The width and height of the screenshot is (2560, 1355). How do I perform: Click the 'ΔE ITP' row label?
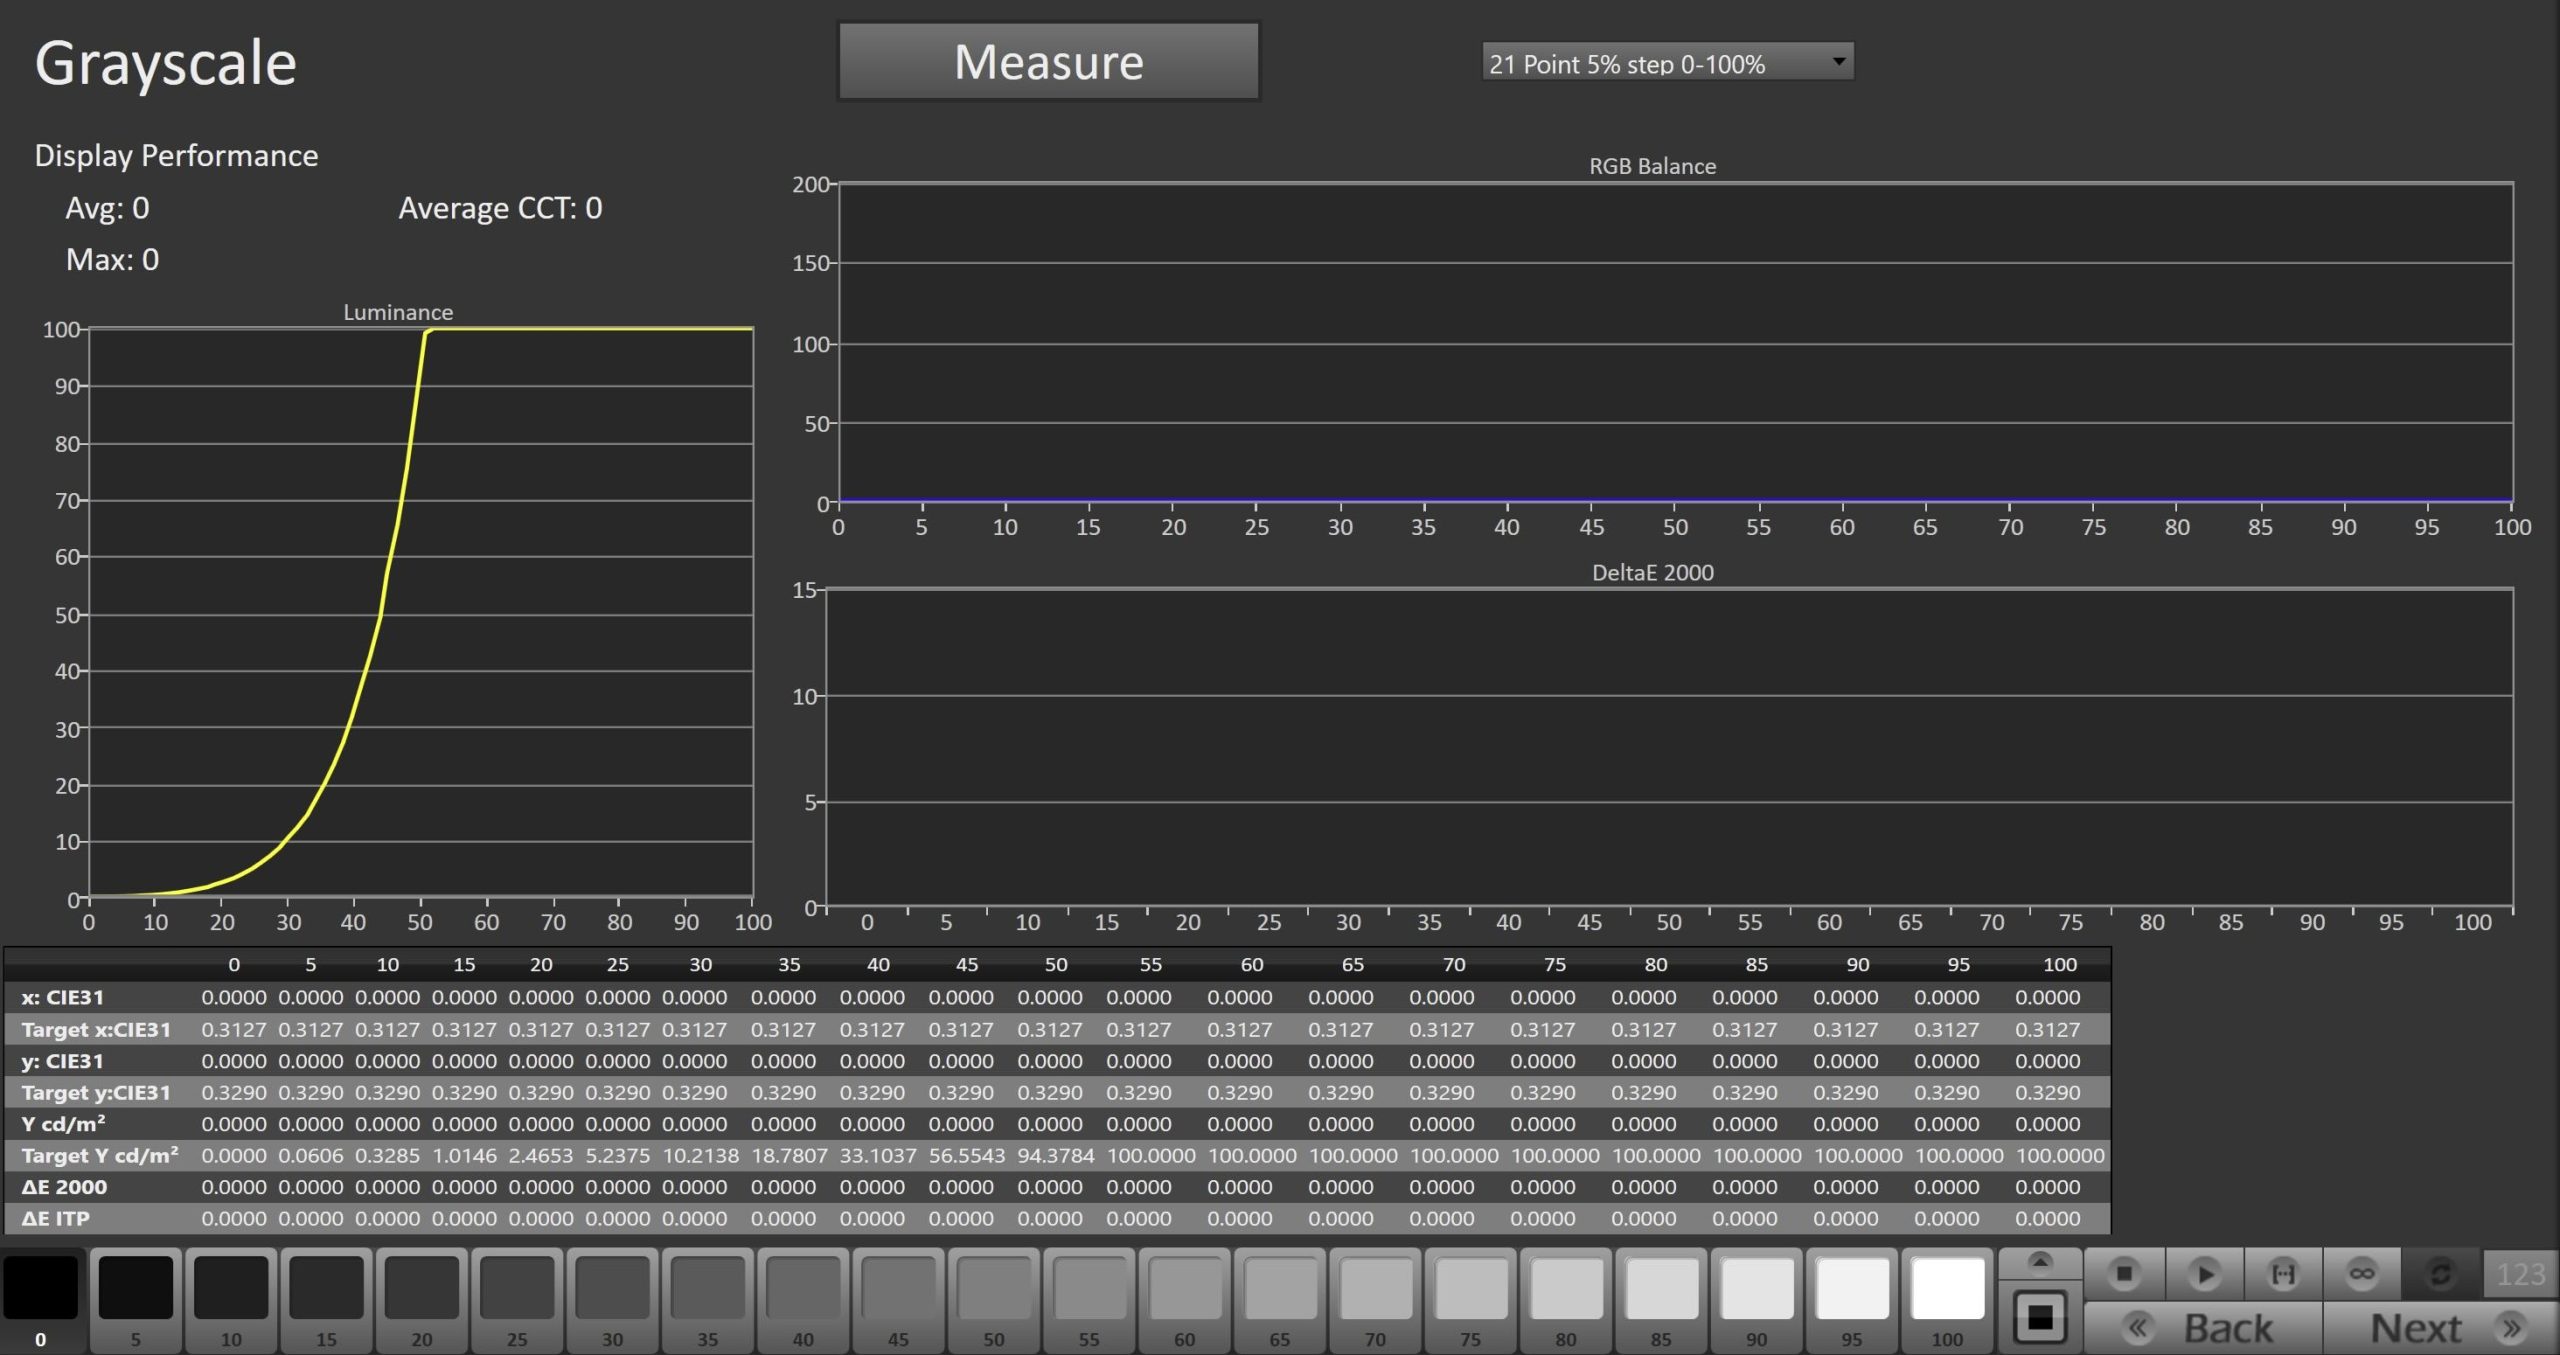point(56,1218)
